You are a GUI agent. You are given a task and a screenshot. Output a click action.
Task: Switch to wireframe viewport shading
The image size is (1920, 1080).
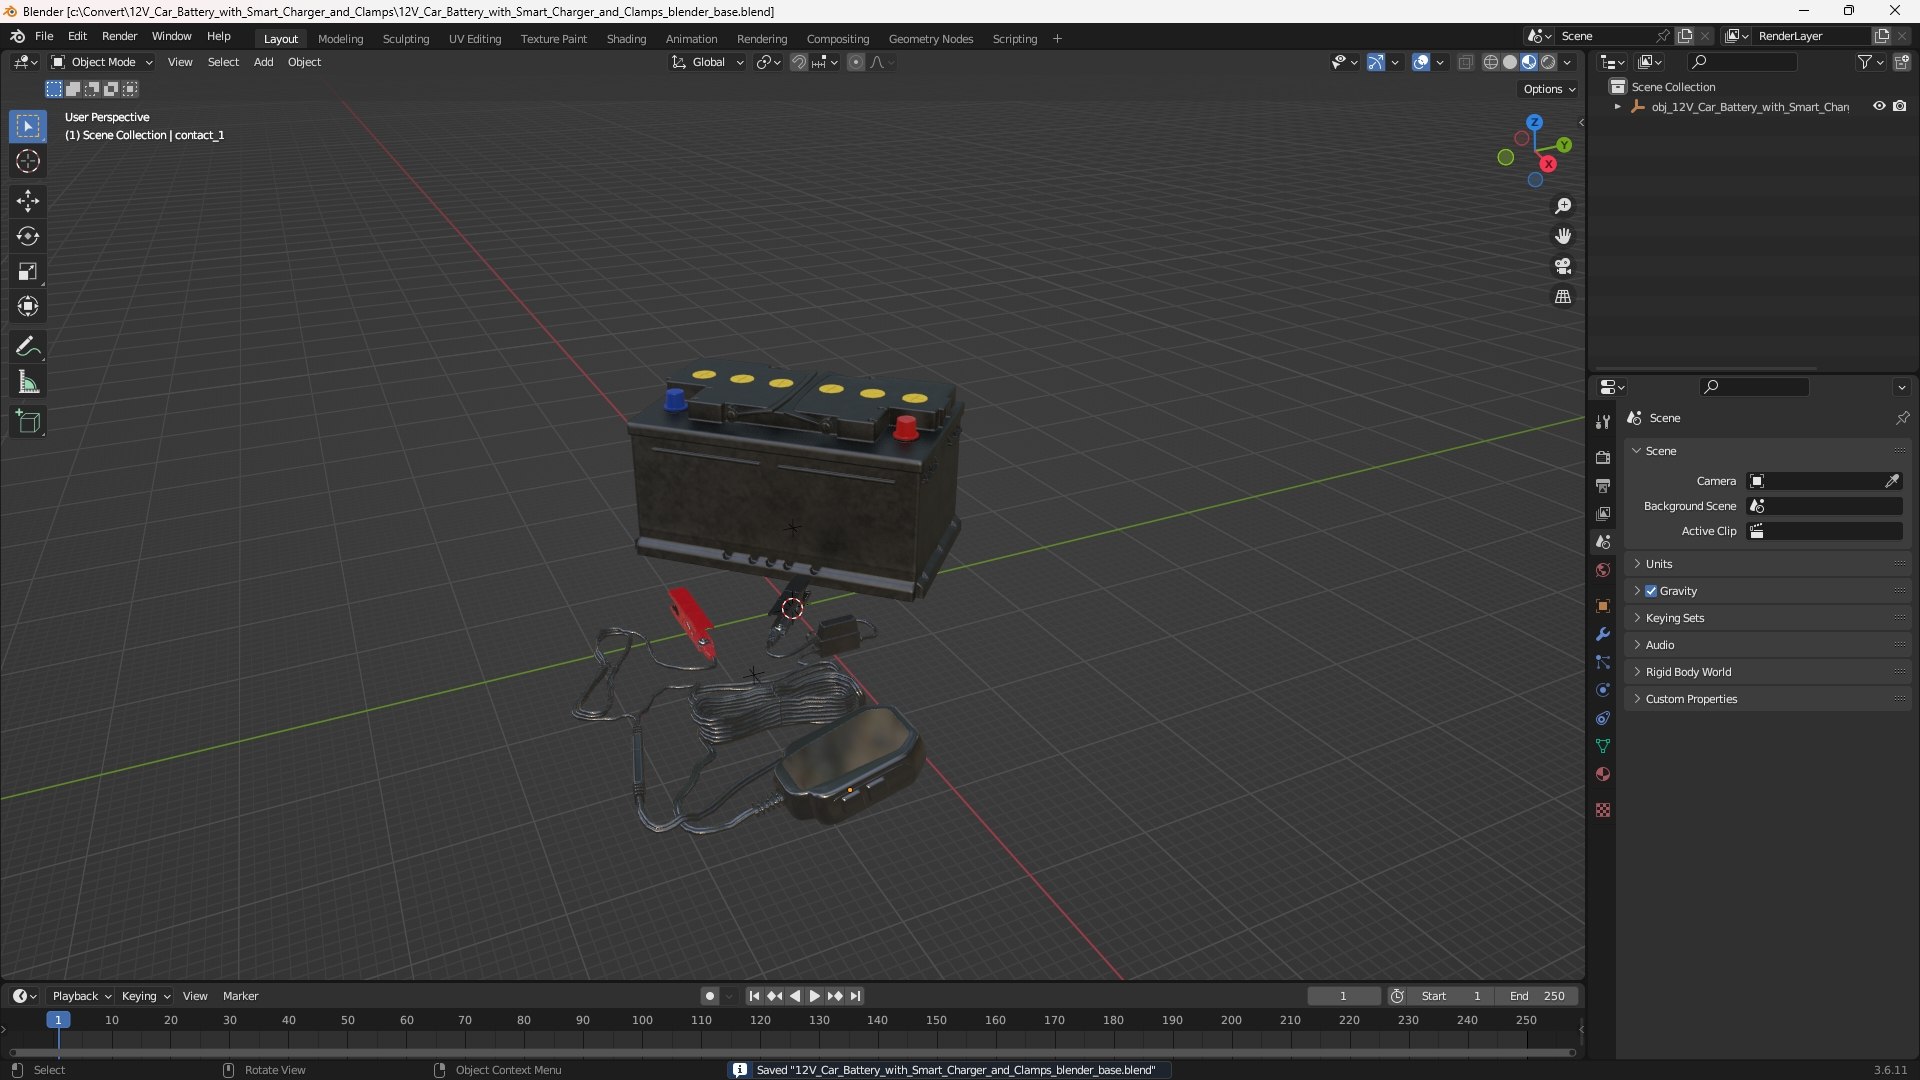[x=1491, y=62]
